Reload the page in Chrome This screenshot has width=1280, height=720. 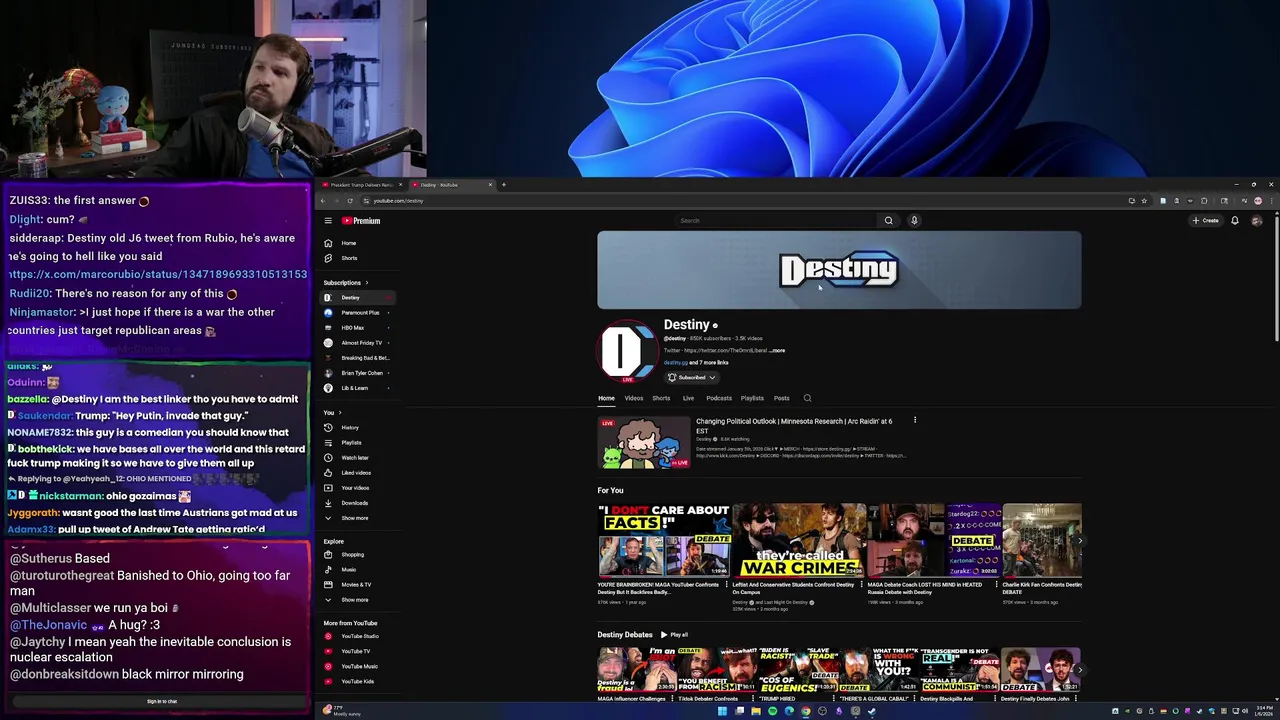pyautogui.click(x=351, y=201)
